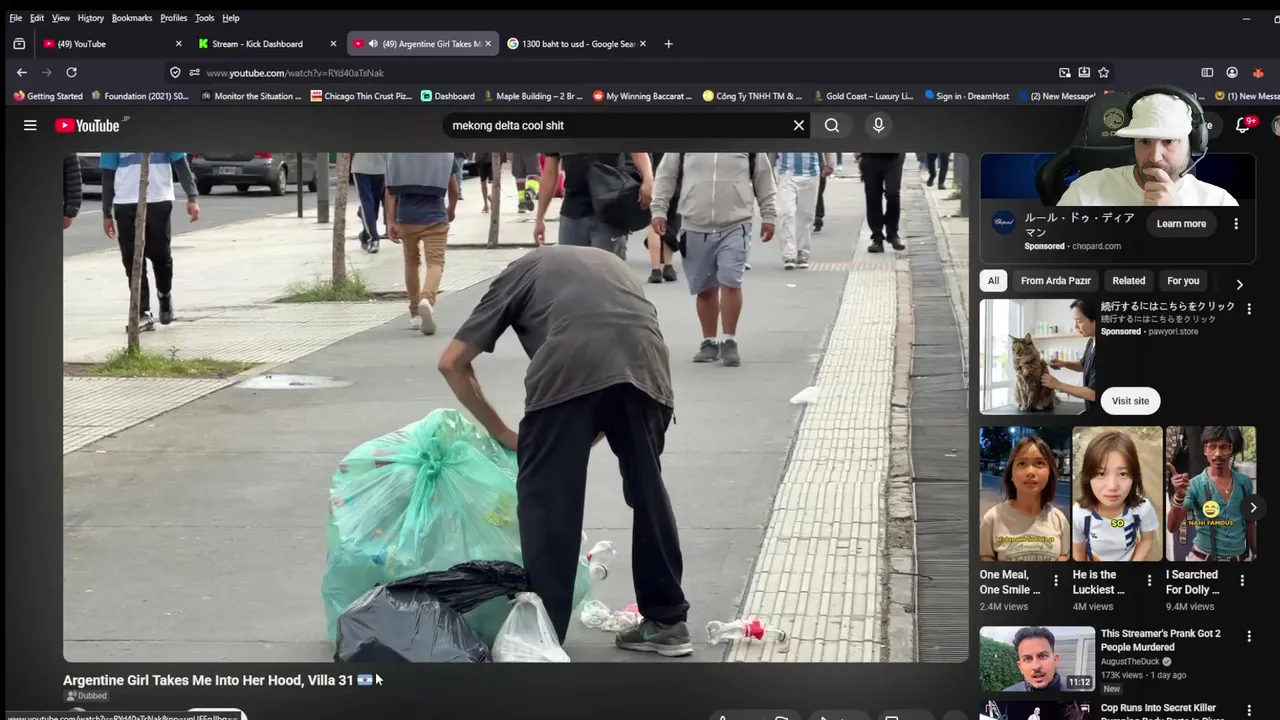The height and width of the screenshot is (720, 1280).
Task: Open the MetaMask fox extension
Action: click(1258, 72)
